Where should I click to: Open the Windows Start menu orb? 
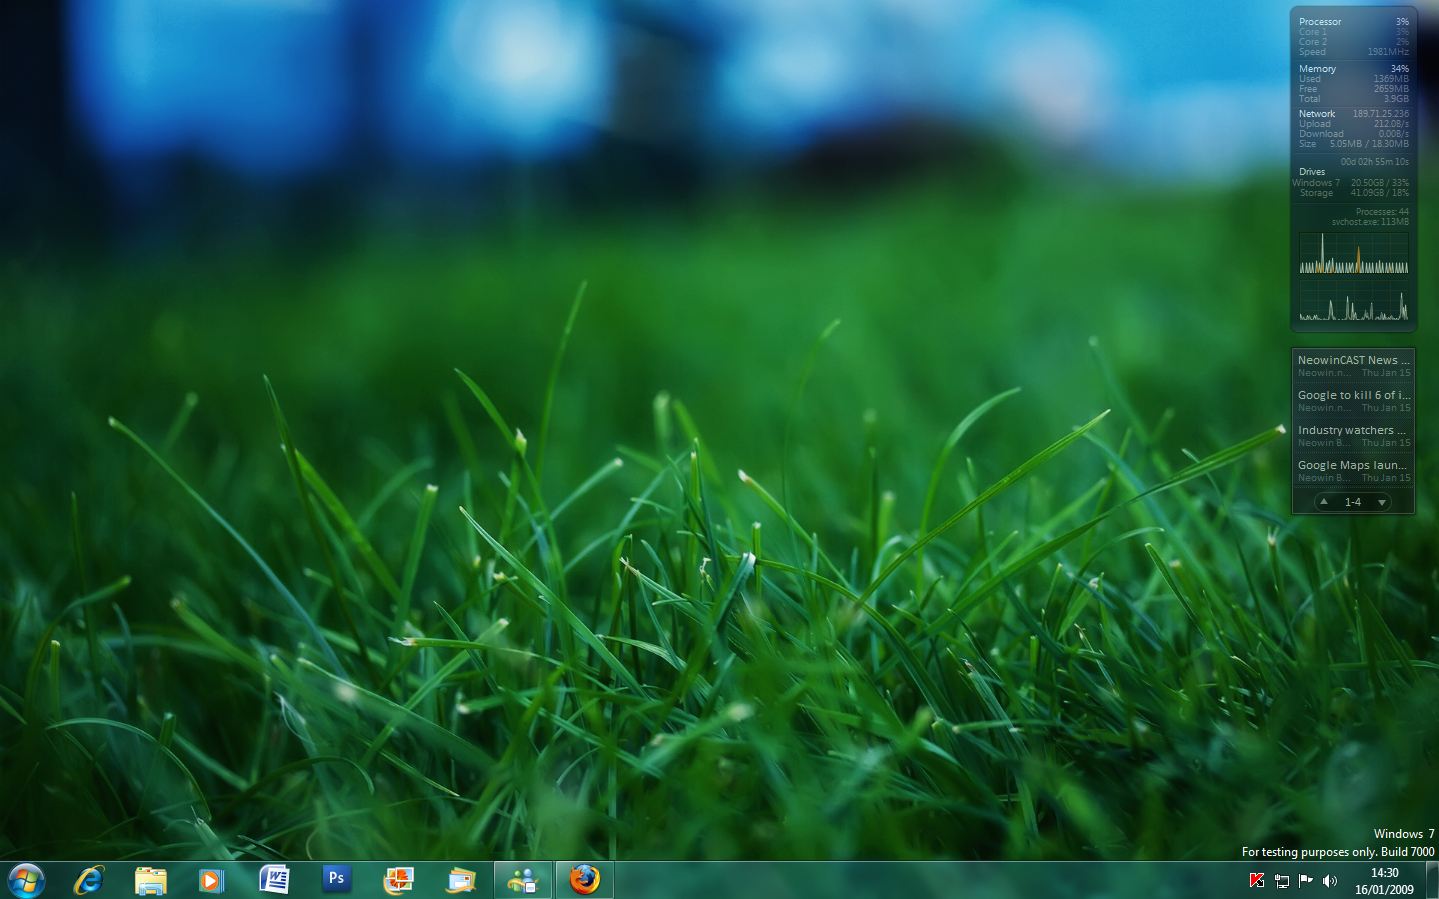coord(25,880)
